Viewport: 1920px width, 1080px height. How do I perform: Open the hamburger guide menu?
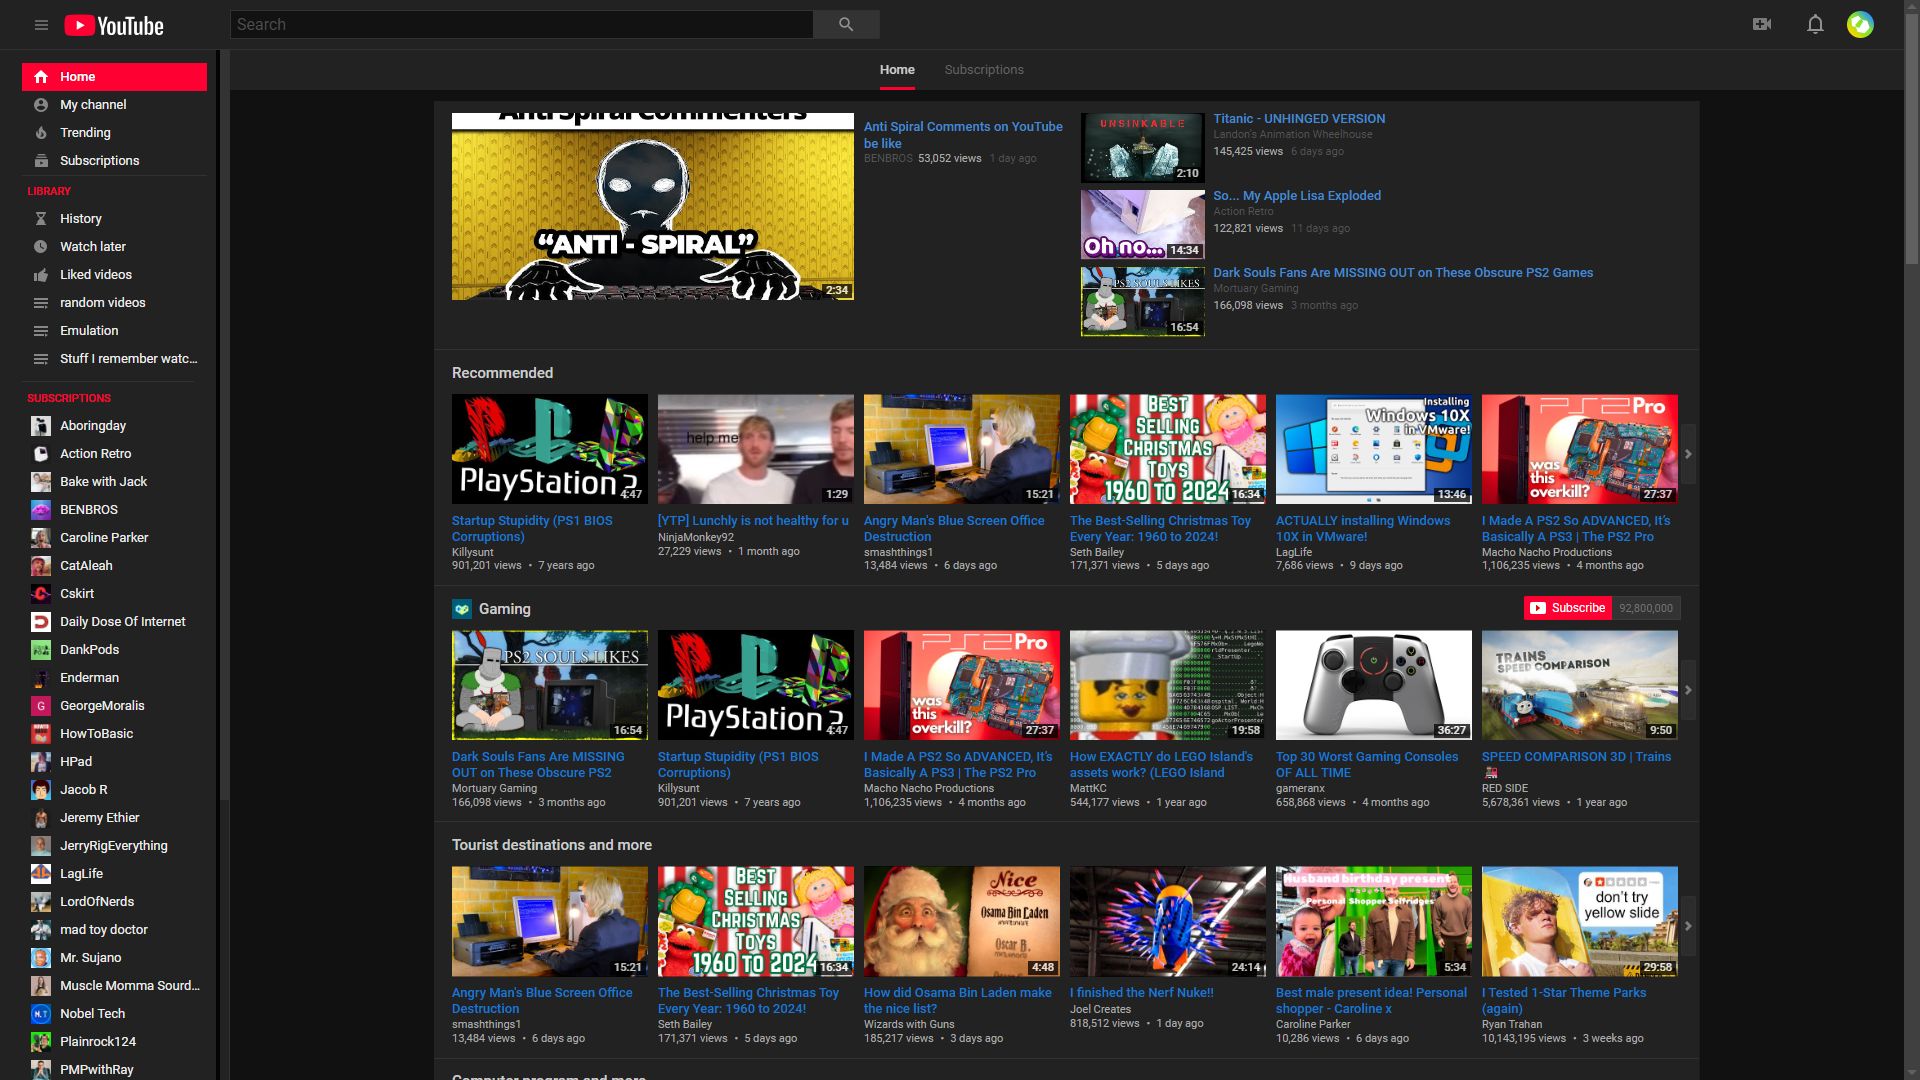click(41, 25)
